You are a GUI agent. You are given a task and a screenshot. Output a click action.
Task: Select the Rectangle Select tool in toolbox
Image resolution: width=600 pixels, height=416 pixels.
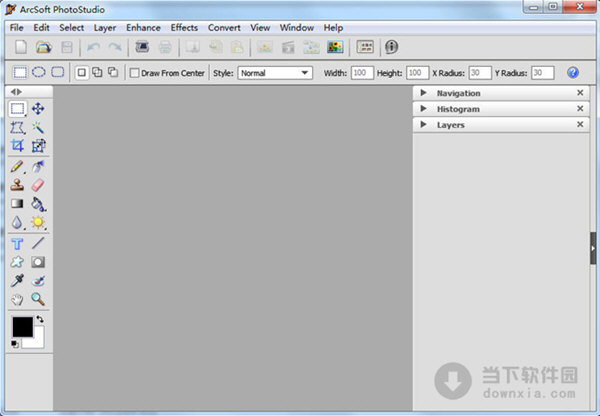pos(17,109)
